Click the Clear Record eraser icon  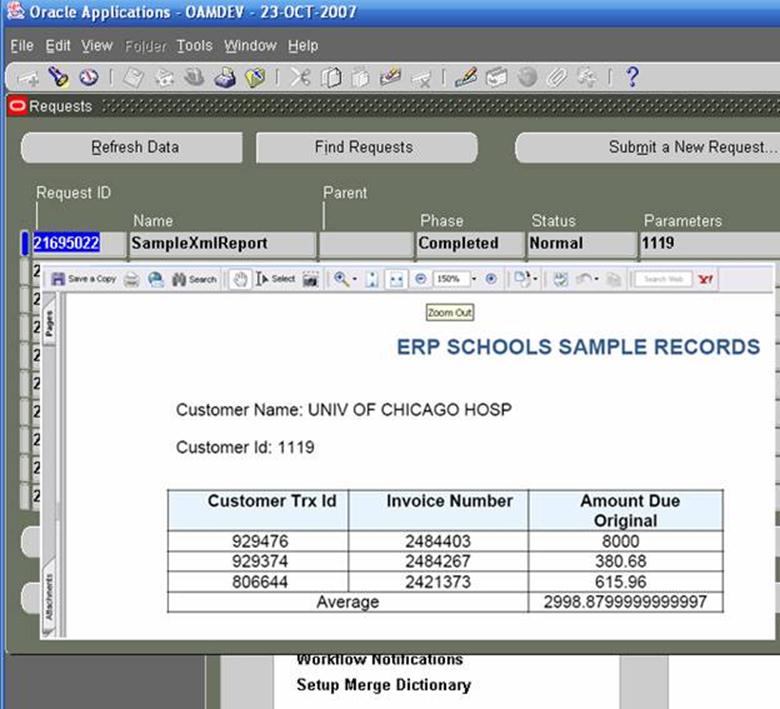point(390,77)
